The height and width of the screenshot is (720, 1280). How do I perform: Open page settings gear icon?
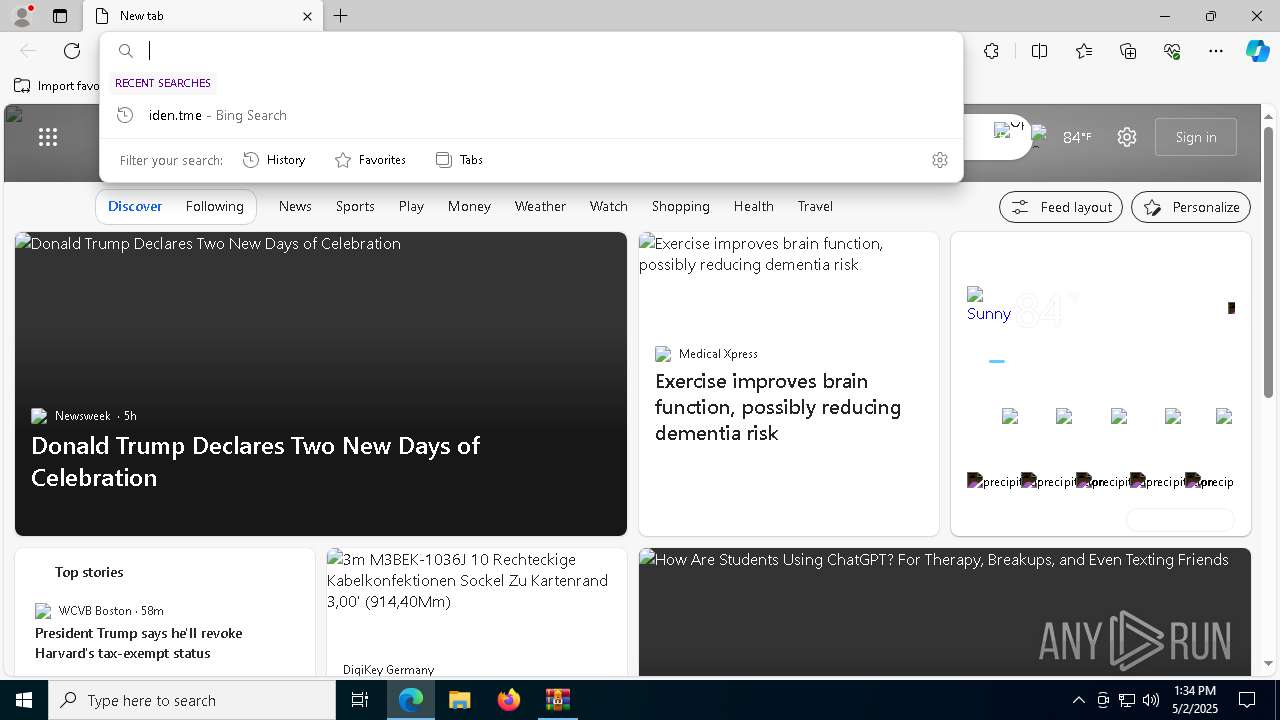click(1127, 137)
